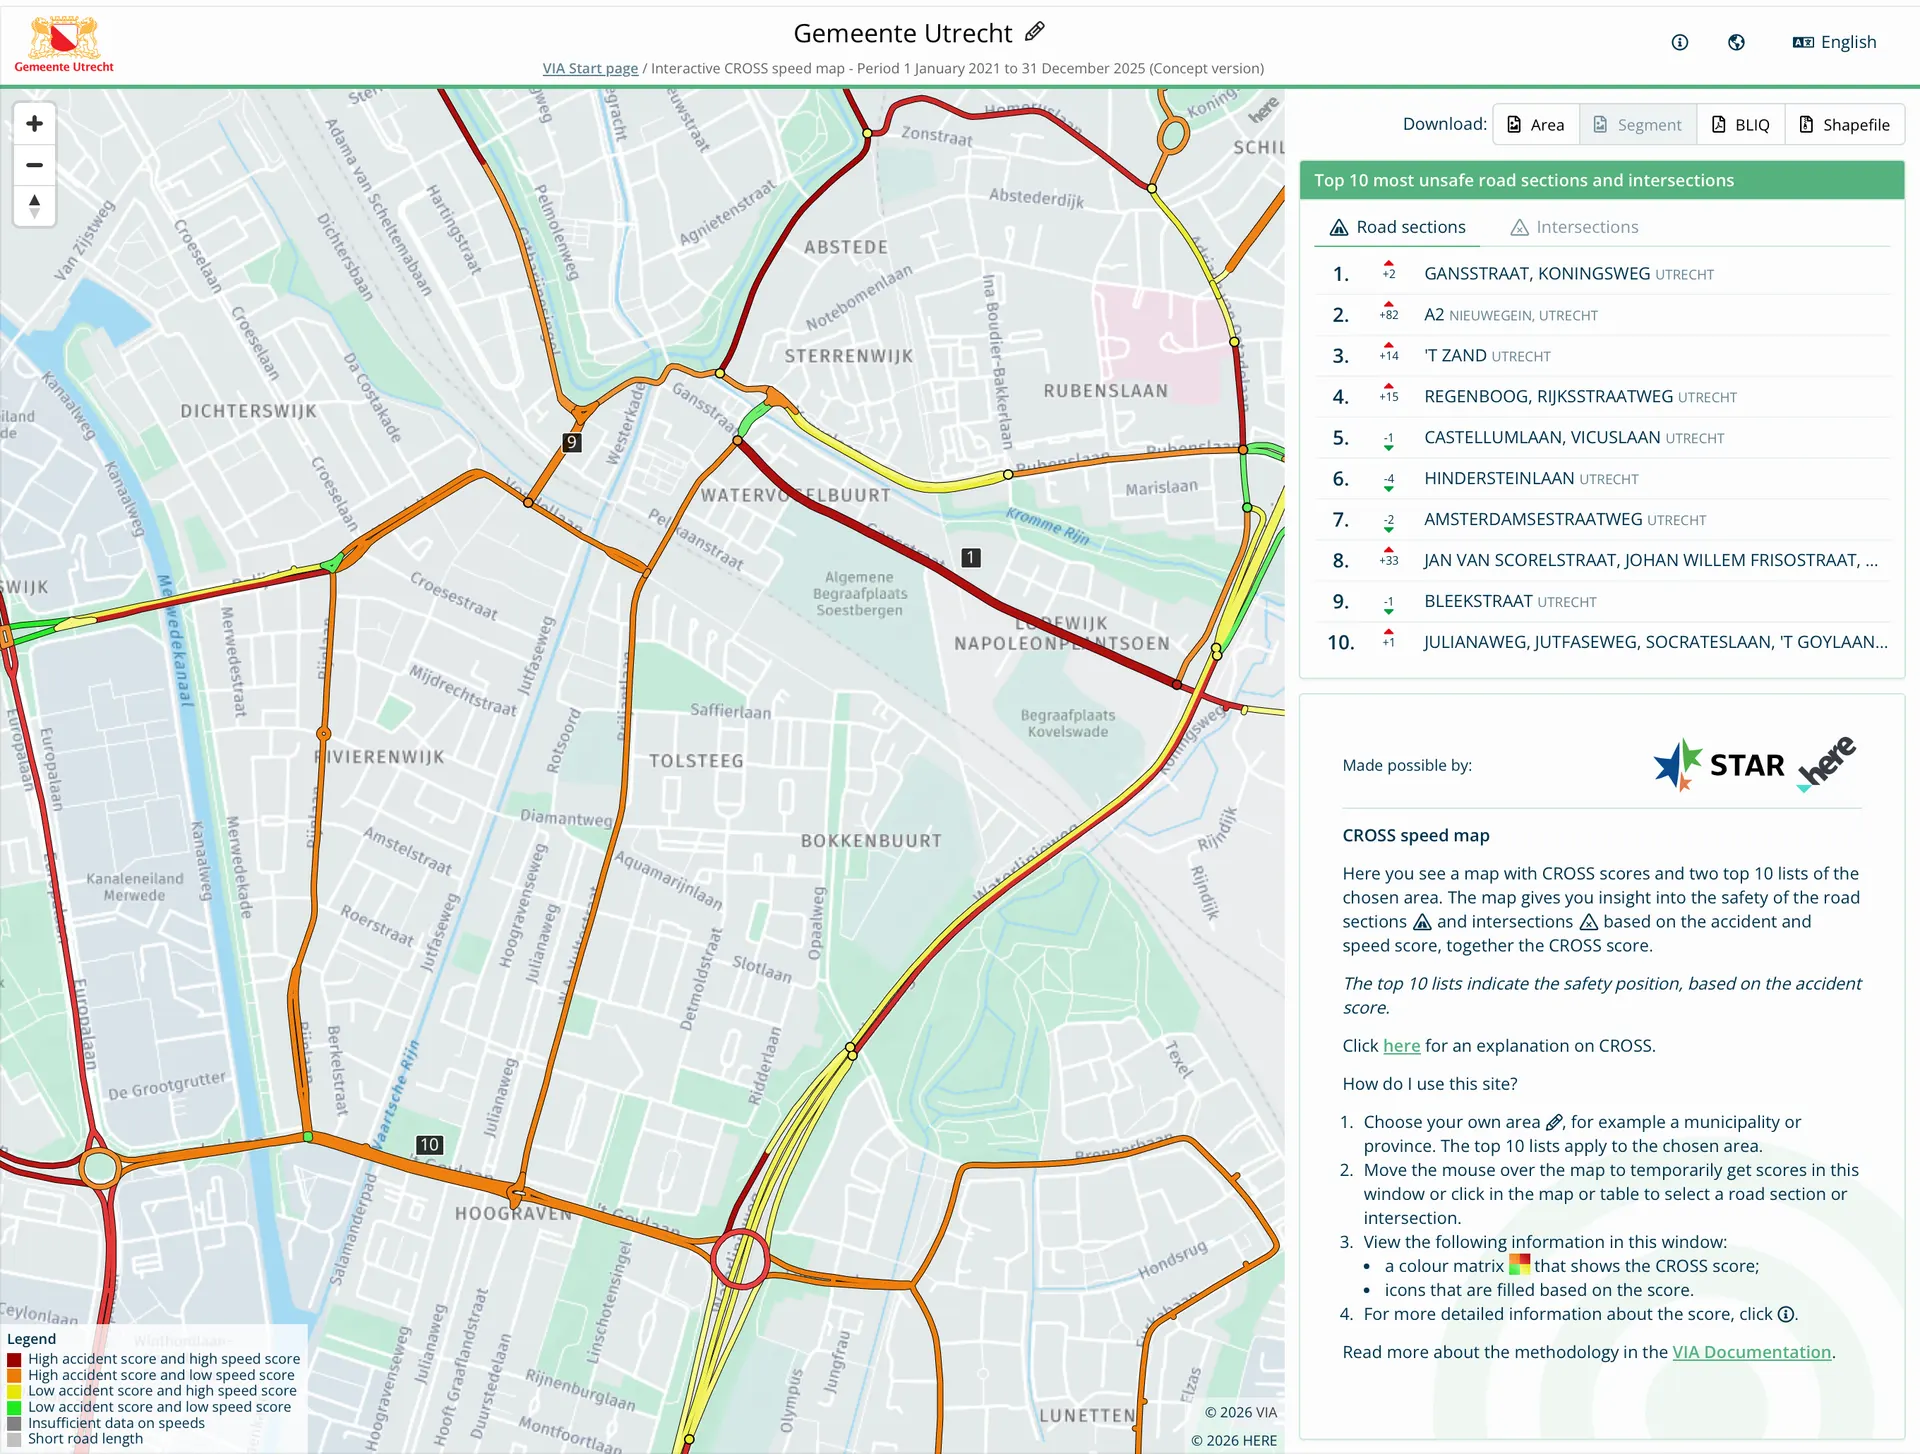Download the Segment report

coord(1638,125)
